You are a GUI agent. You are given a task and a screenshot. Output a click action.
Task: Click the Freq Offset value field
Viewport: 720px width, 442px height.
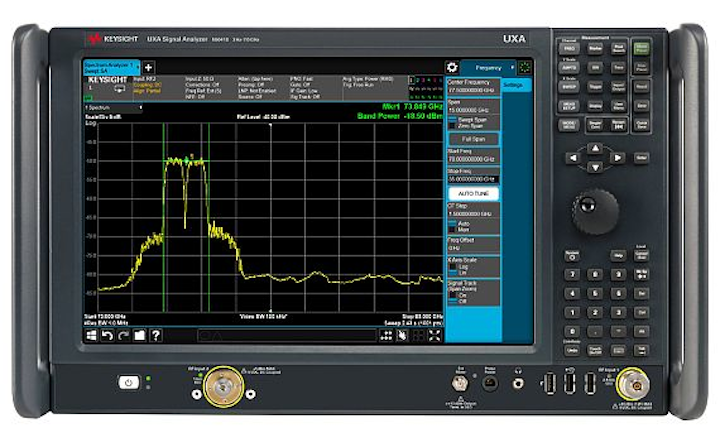tap(473, 248)
